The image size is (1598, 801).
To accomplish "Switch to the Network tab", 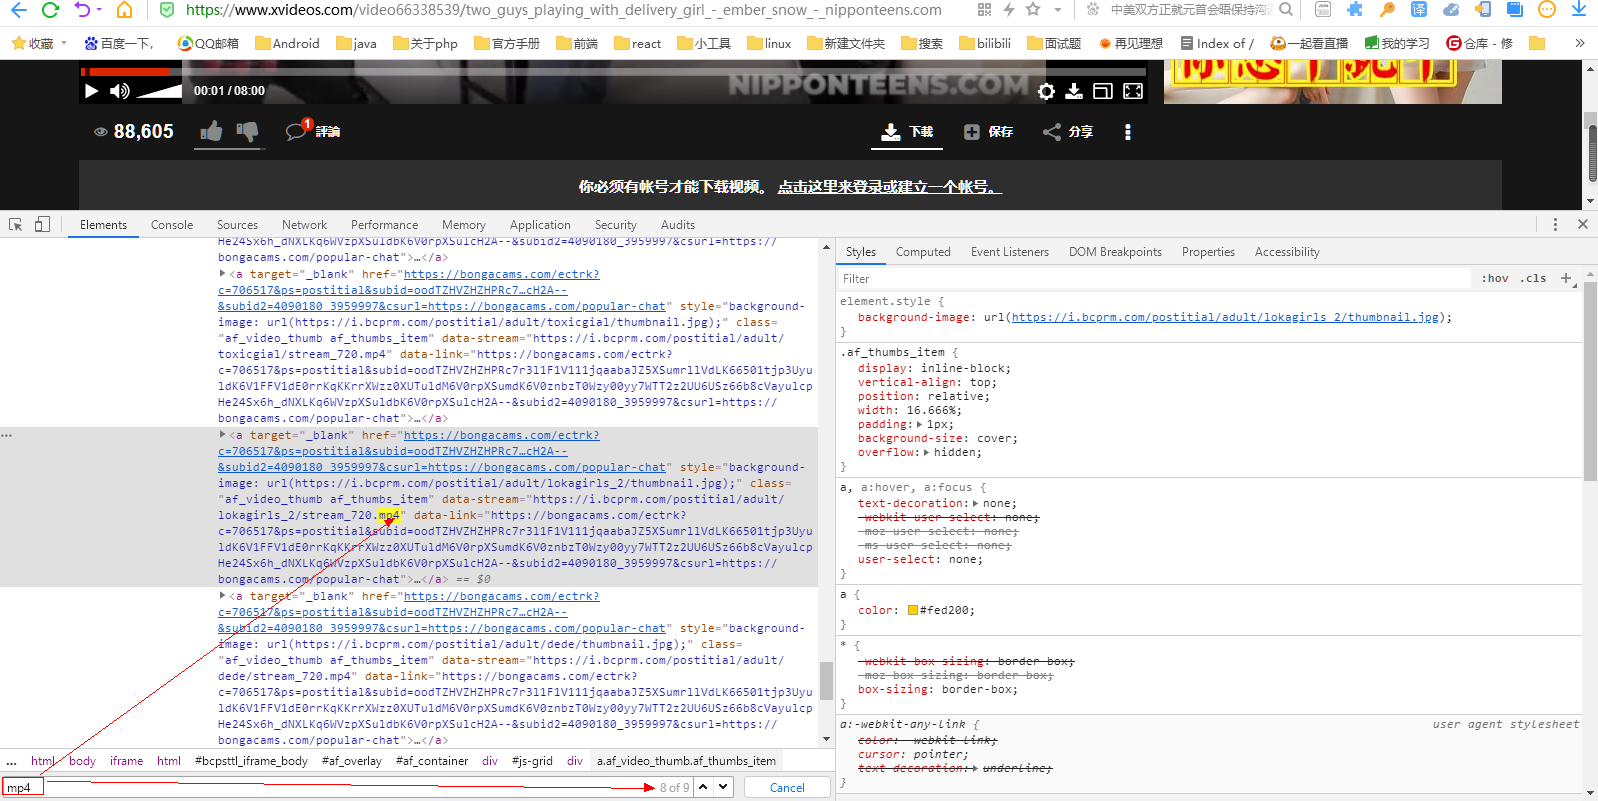I will click(304, 225).
